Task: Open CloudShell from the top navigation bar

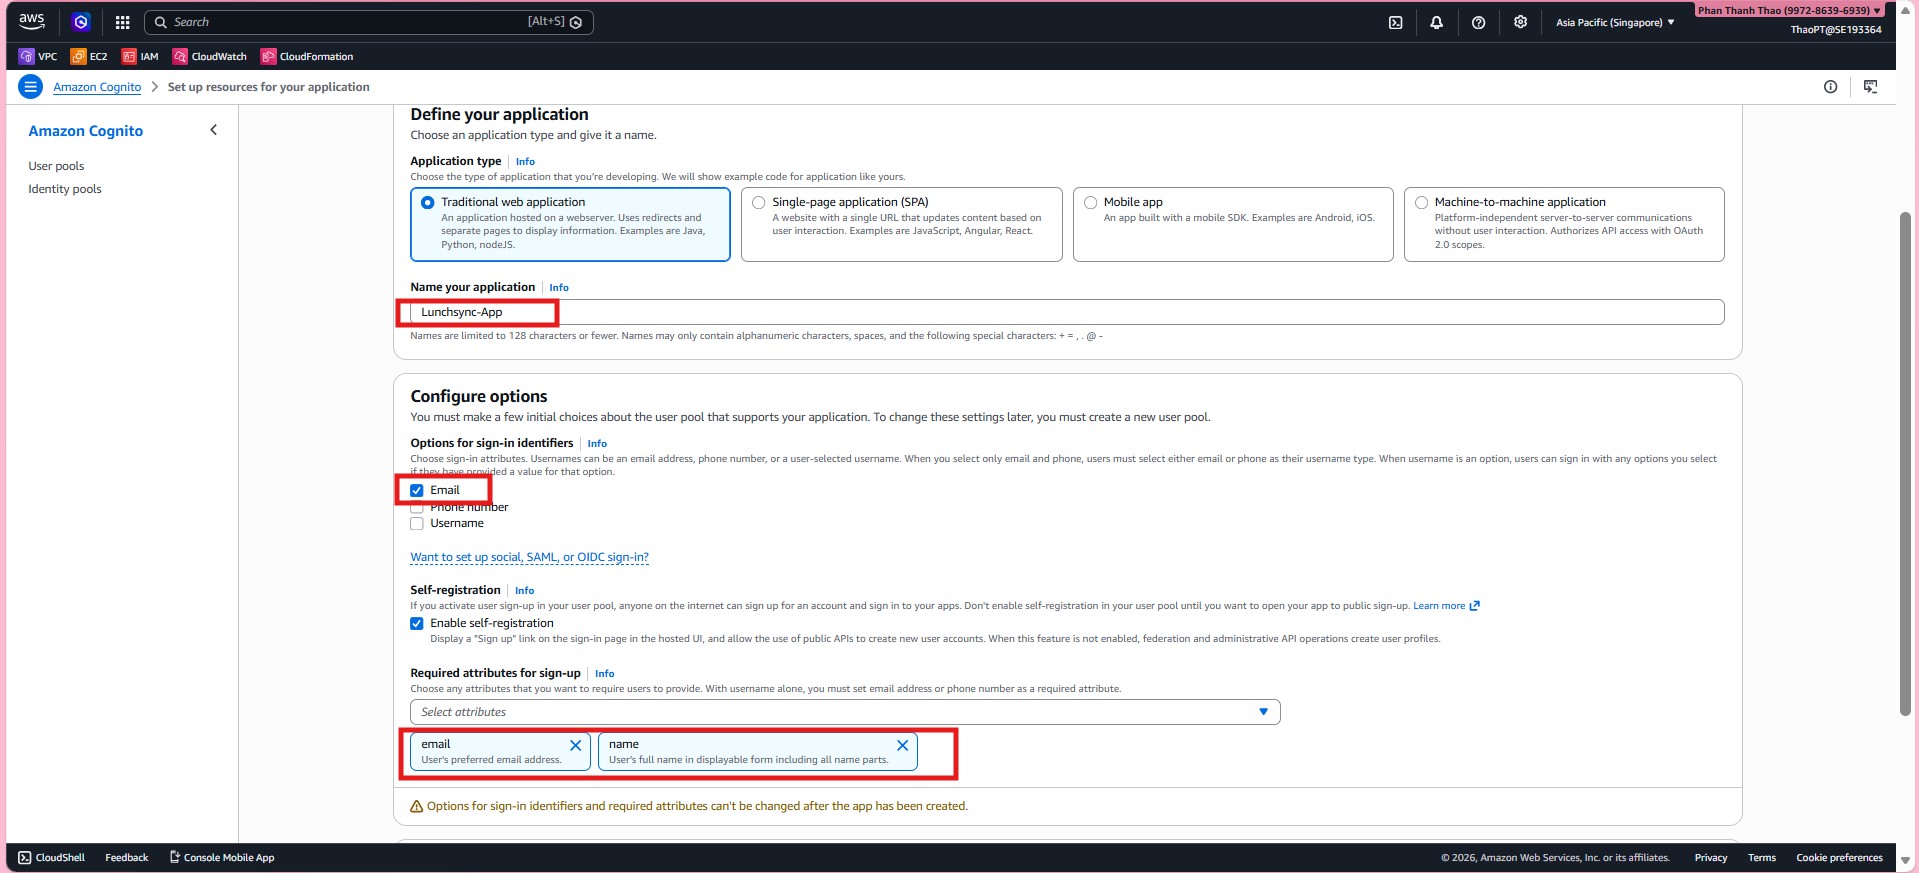Action: point(1395,22)
